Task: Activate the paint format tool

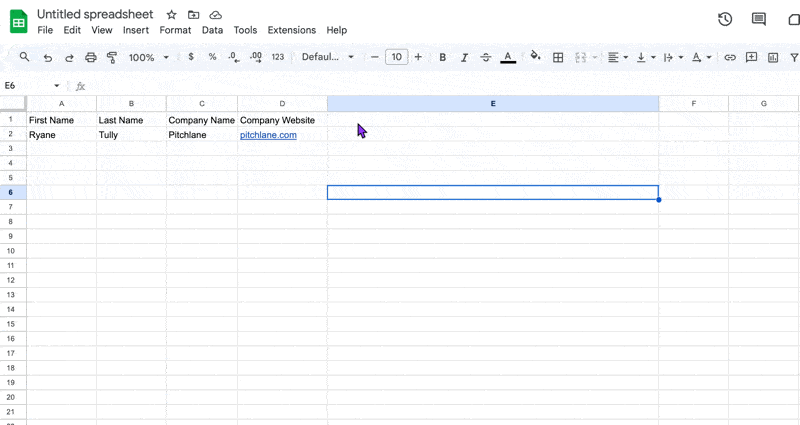Action: [112, 57]
